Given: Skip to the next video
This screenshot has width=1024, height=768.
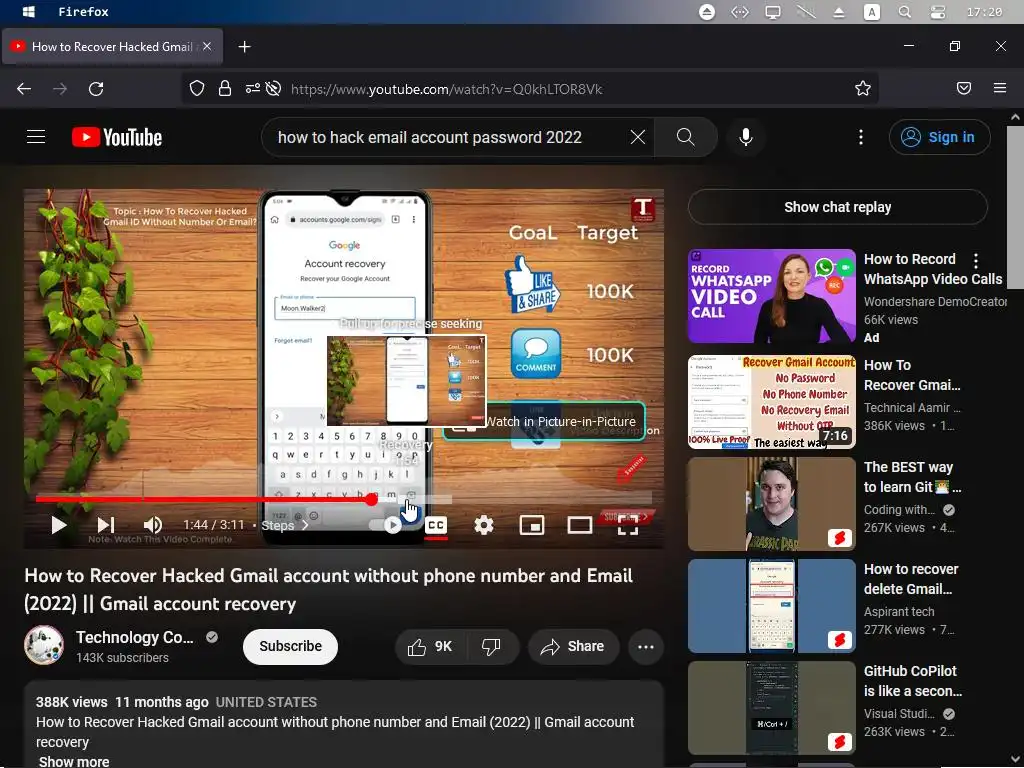Looking at the screenshot, I should click(x=106, y=525).
